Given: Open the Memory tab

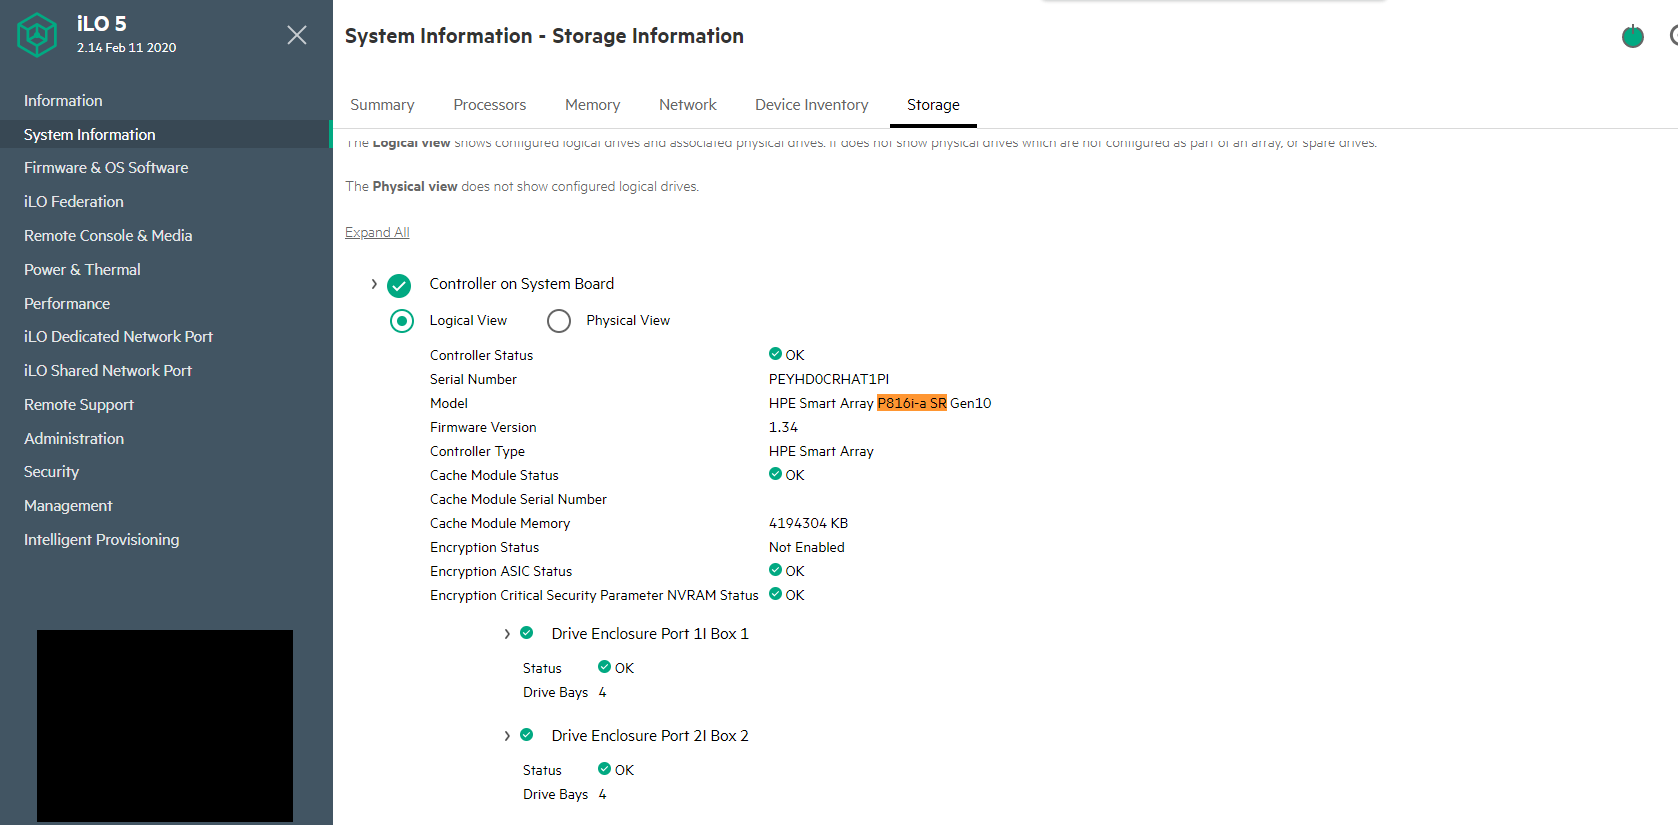Looking at the screenshot, I should [592, 105].
